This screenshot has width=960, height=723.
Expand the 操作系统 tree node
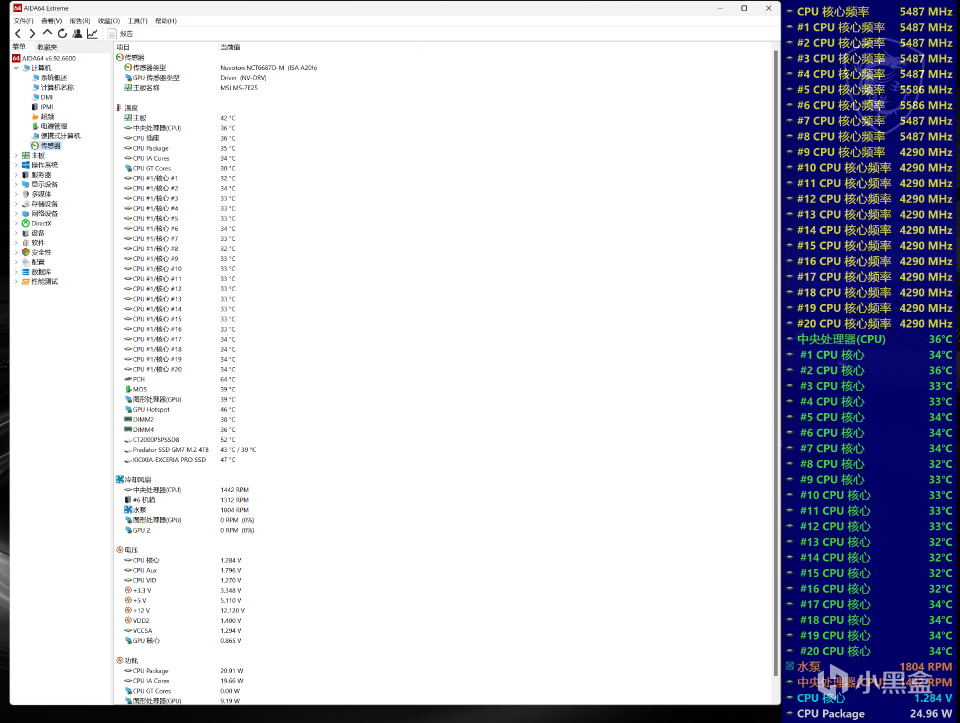pyautogui.click(x=16, y=165)
